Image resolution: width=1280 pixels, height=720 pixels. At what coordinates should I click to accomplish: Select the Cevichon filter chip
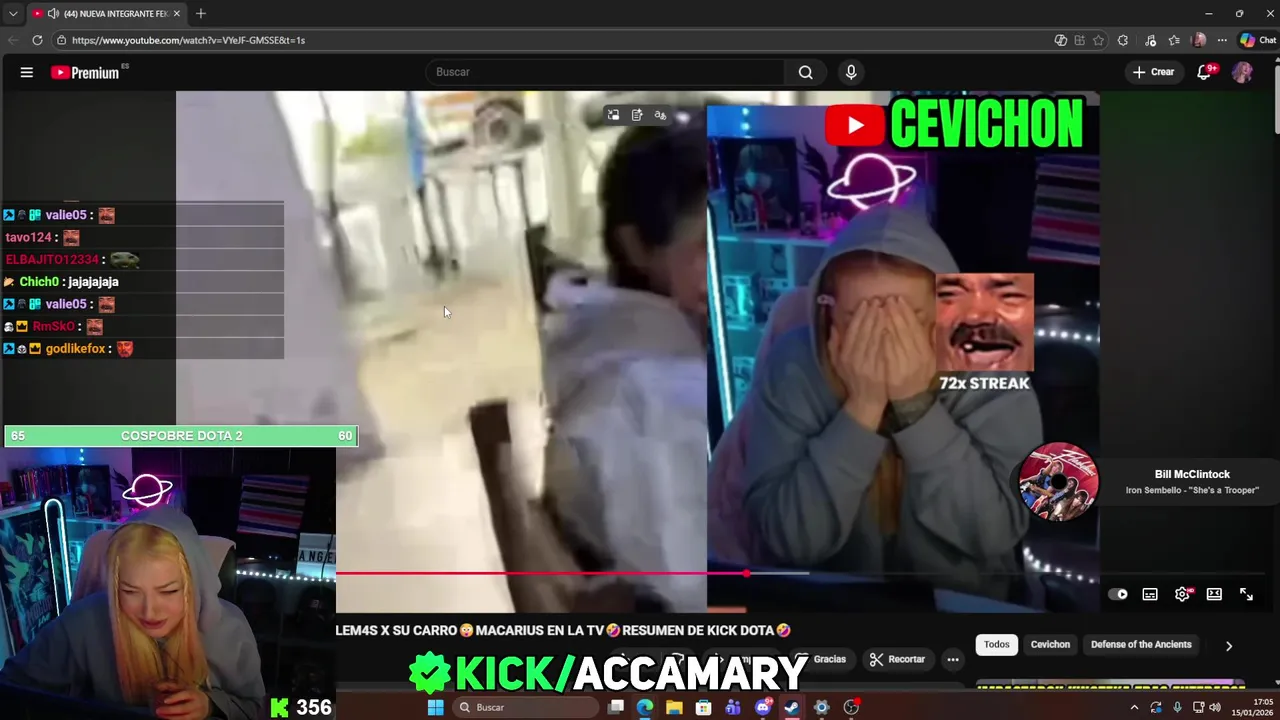(x=1050, y=645)
